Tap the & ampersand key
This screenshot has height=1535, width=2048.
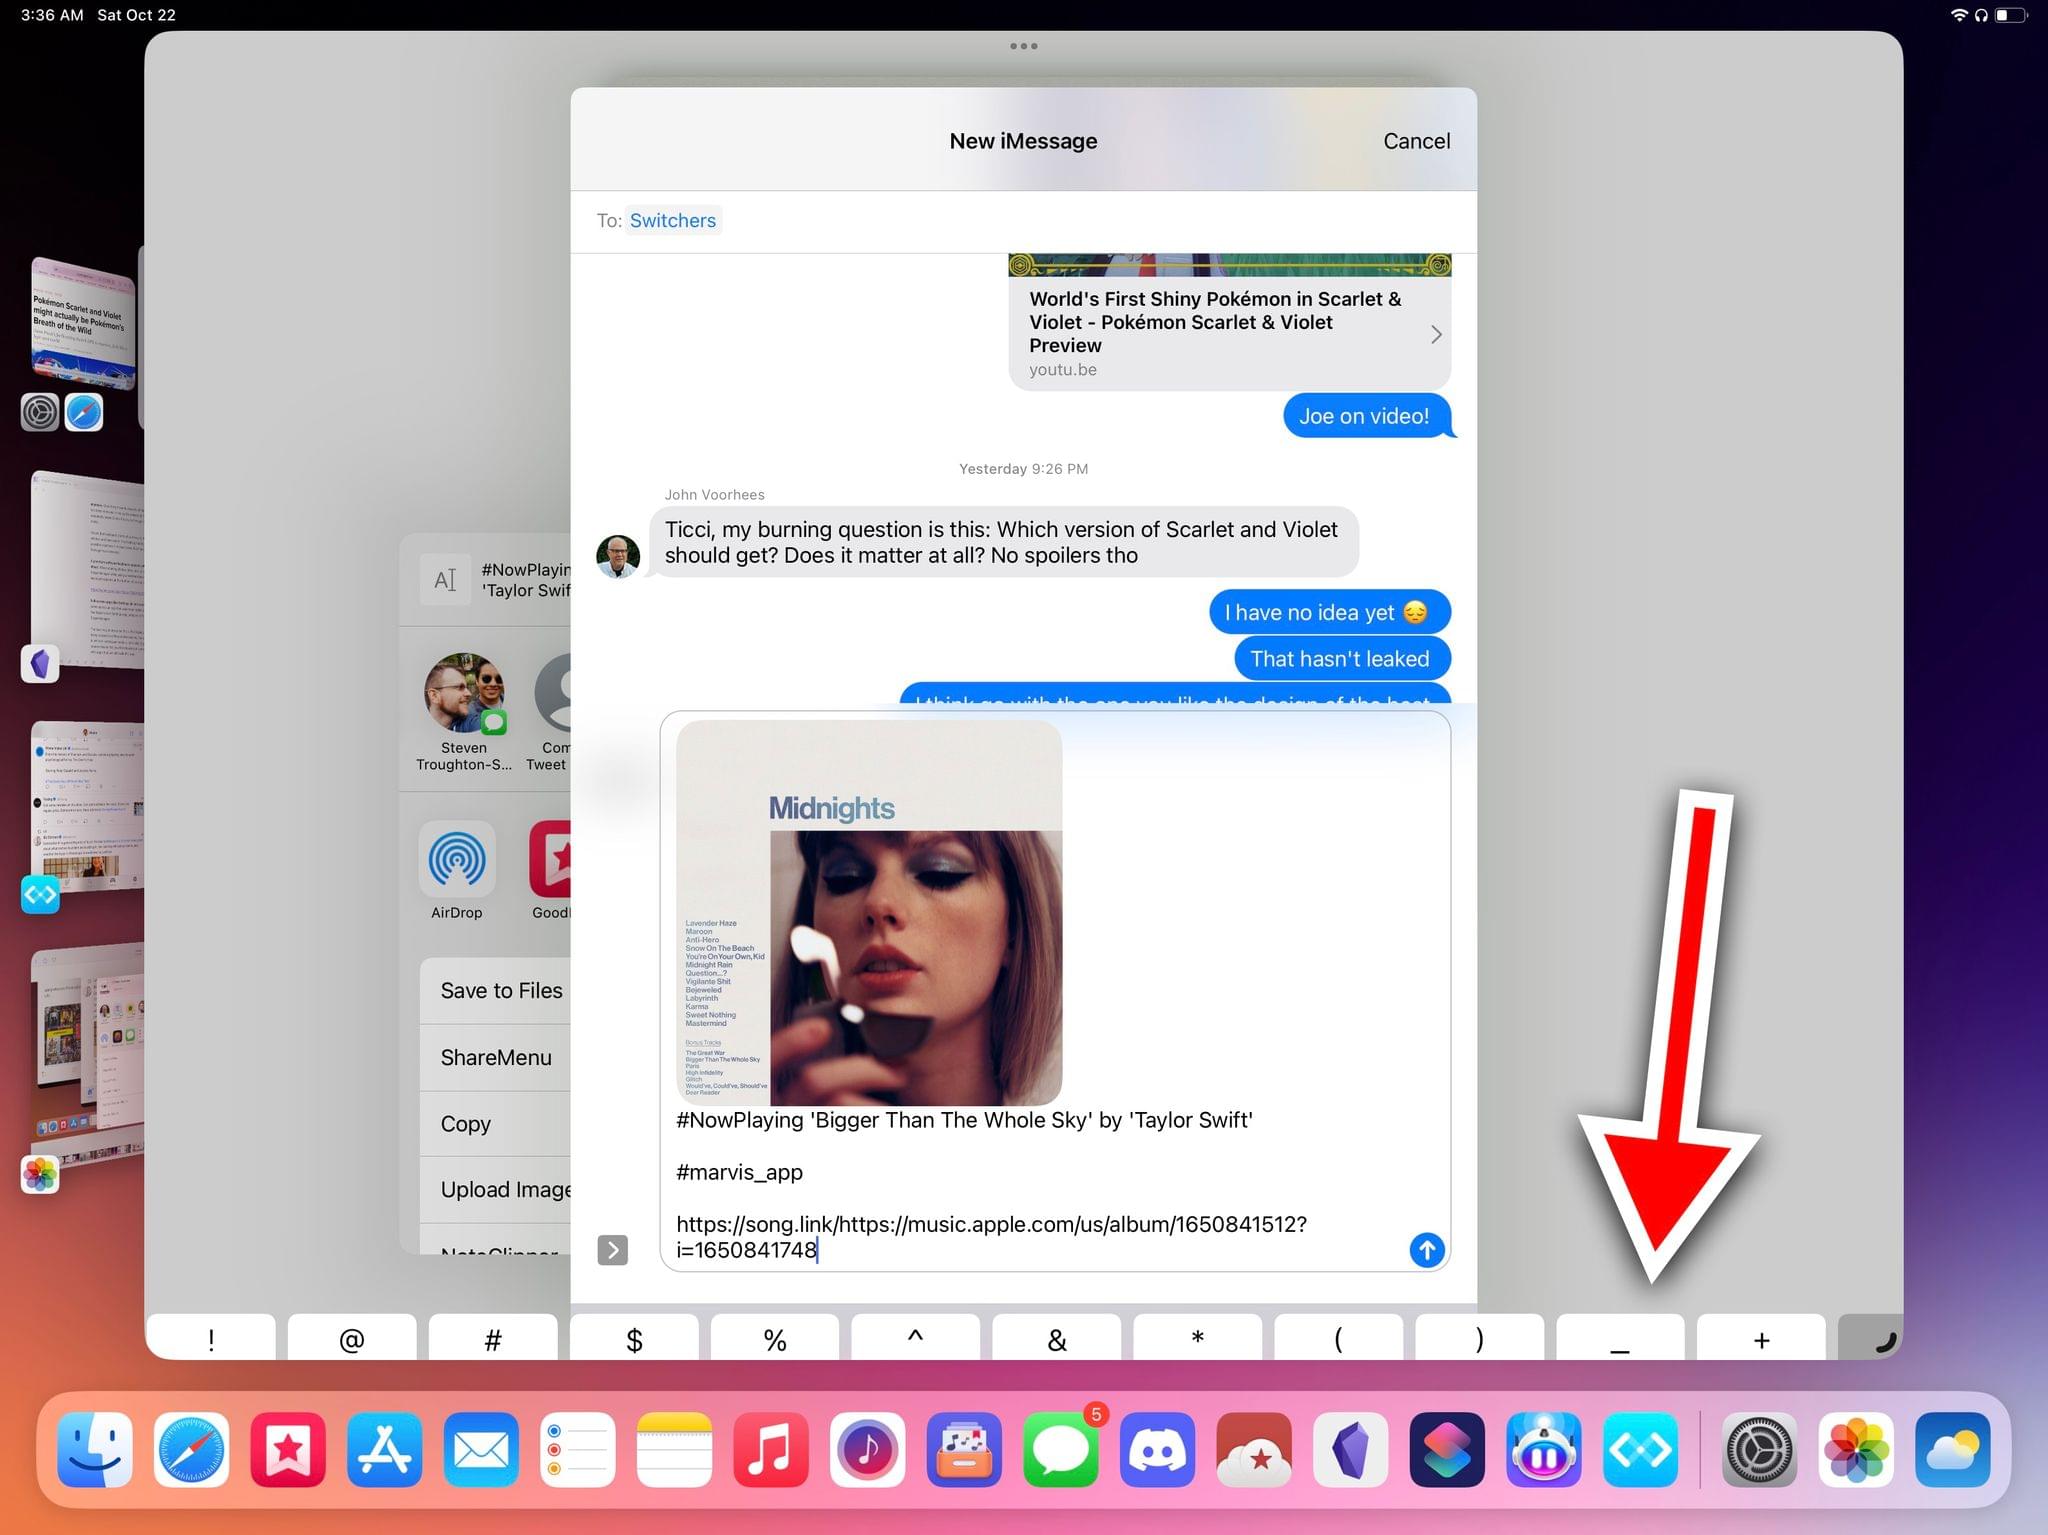(x=1057, y=1338)
